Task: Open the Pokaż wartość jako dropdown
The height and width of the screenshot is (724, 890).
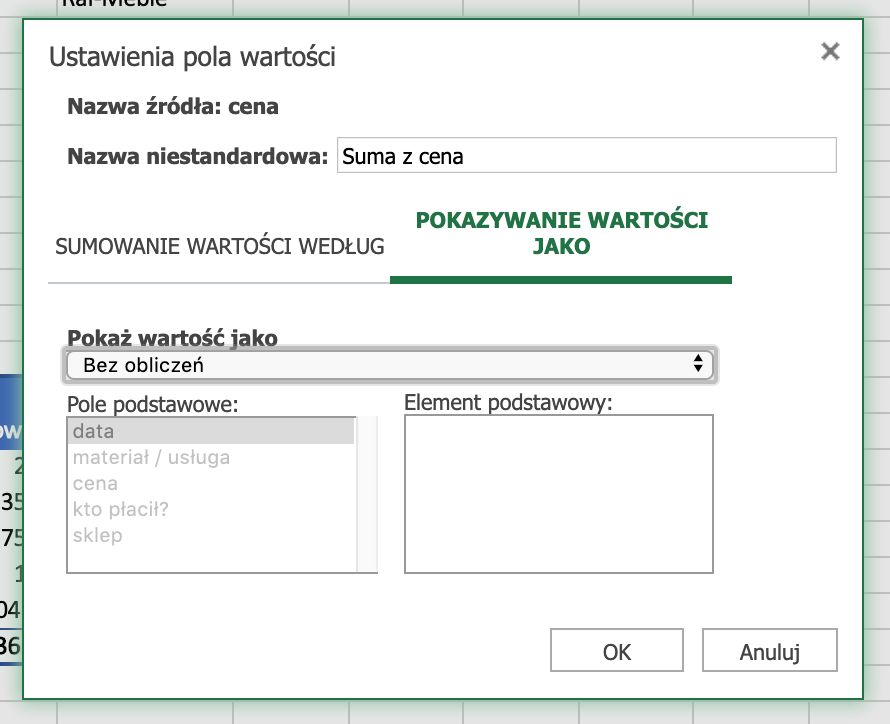Action: tap(389, 364)
